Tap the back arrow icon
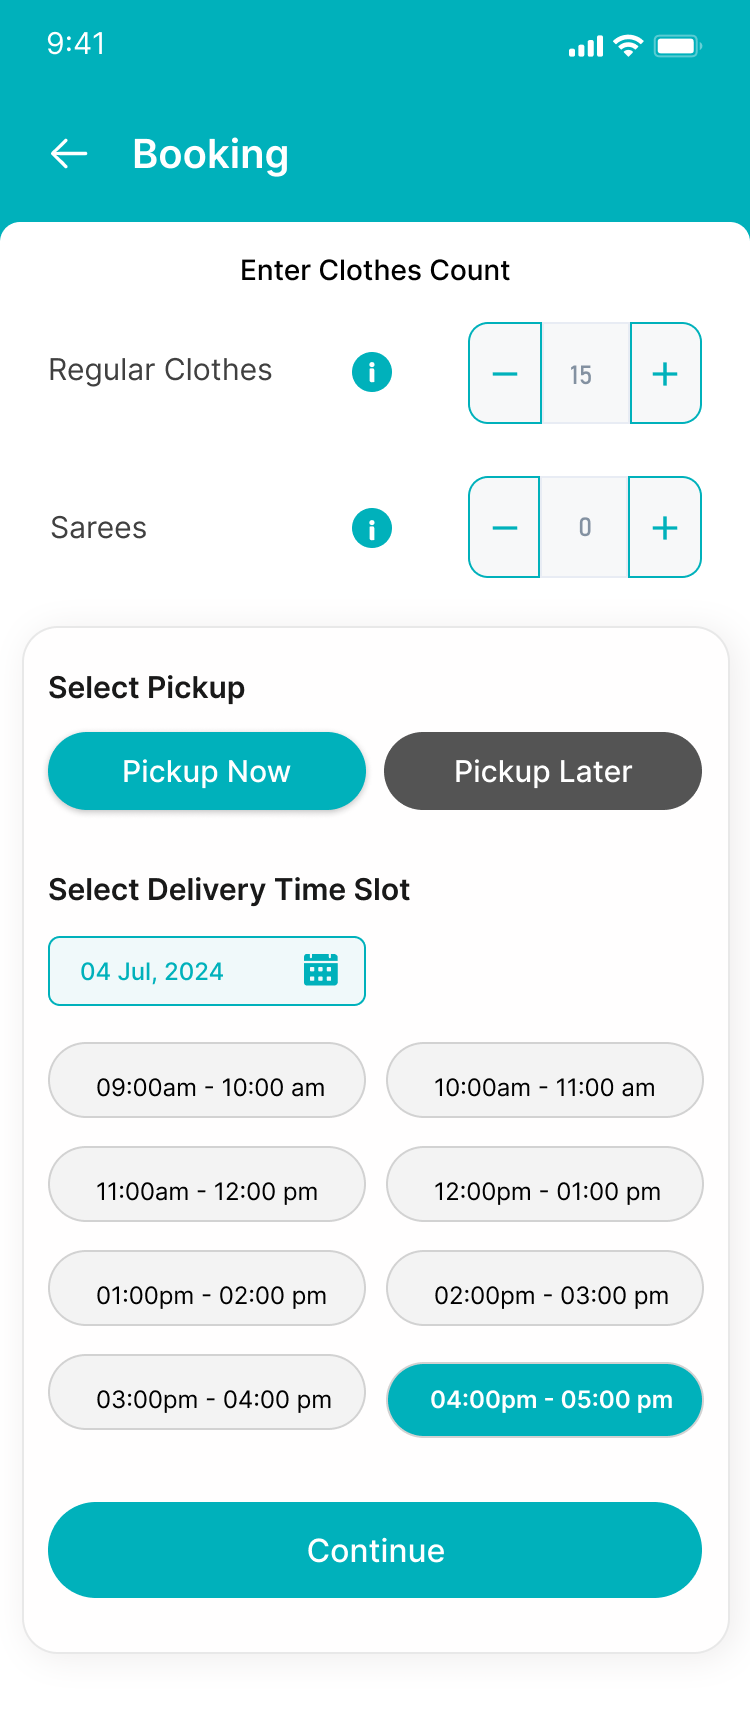The height and width of the screenshot is (1720, 750). click(69, 154)
